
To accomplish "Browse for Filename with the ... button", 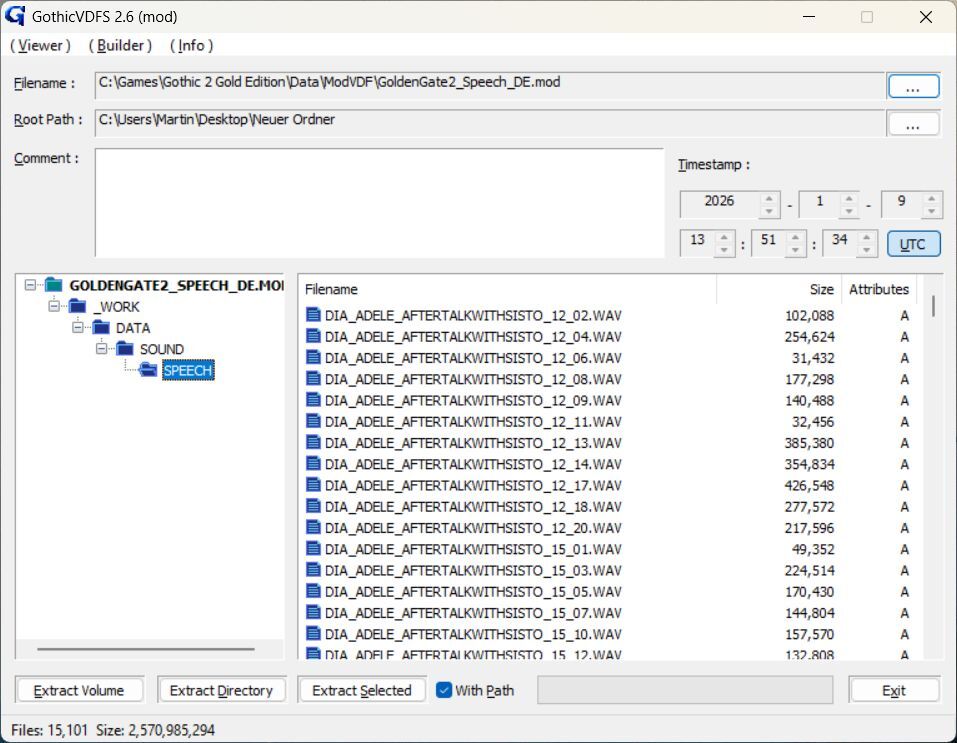I will pyautogui.click(x=913, y=87).
